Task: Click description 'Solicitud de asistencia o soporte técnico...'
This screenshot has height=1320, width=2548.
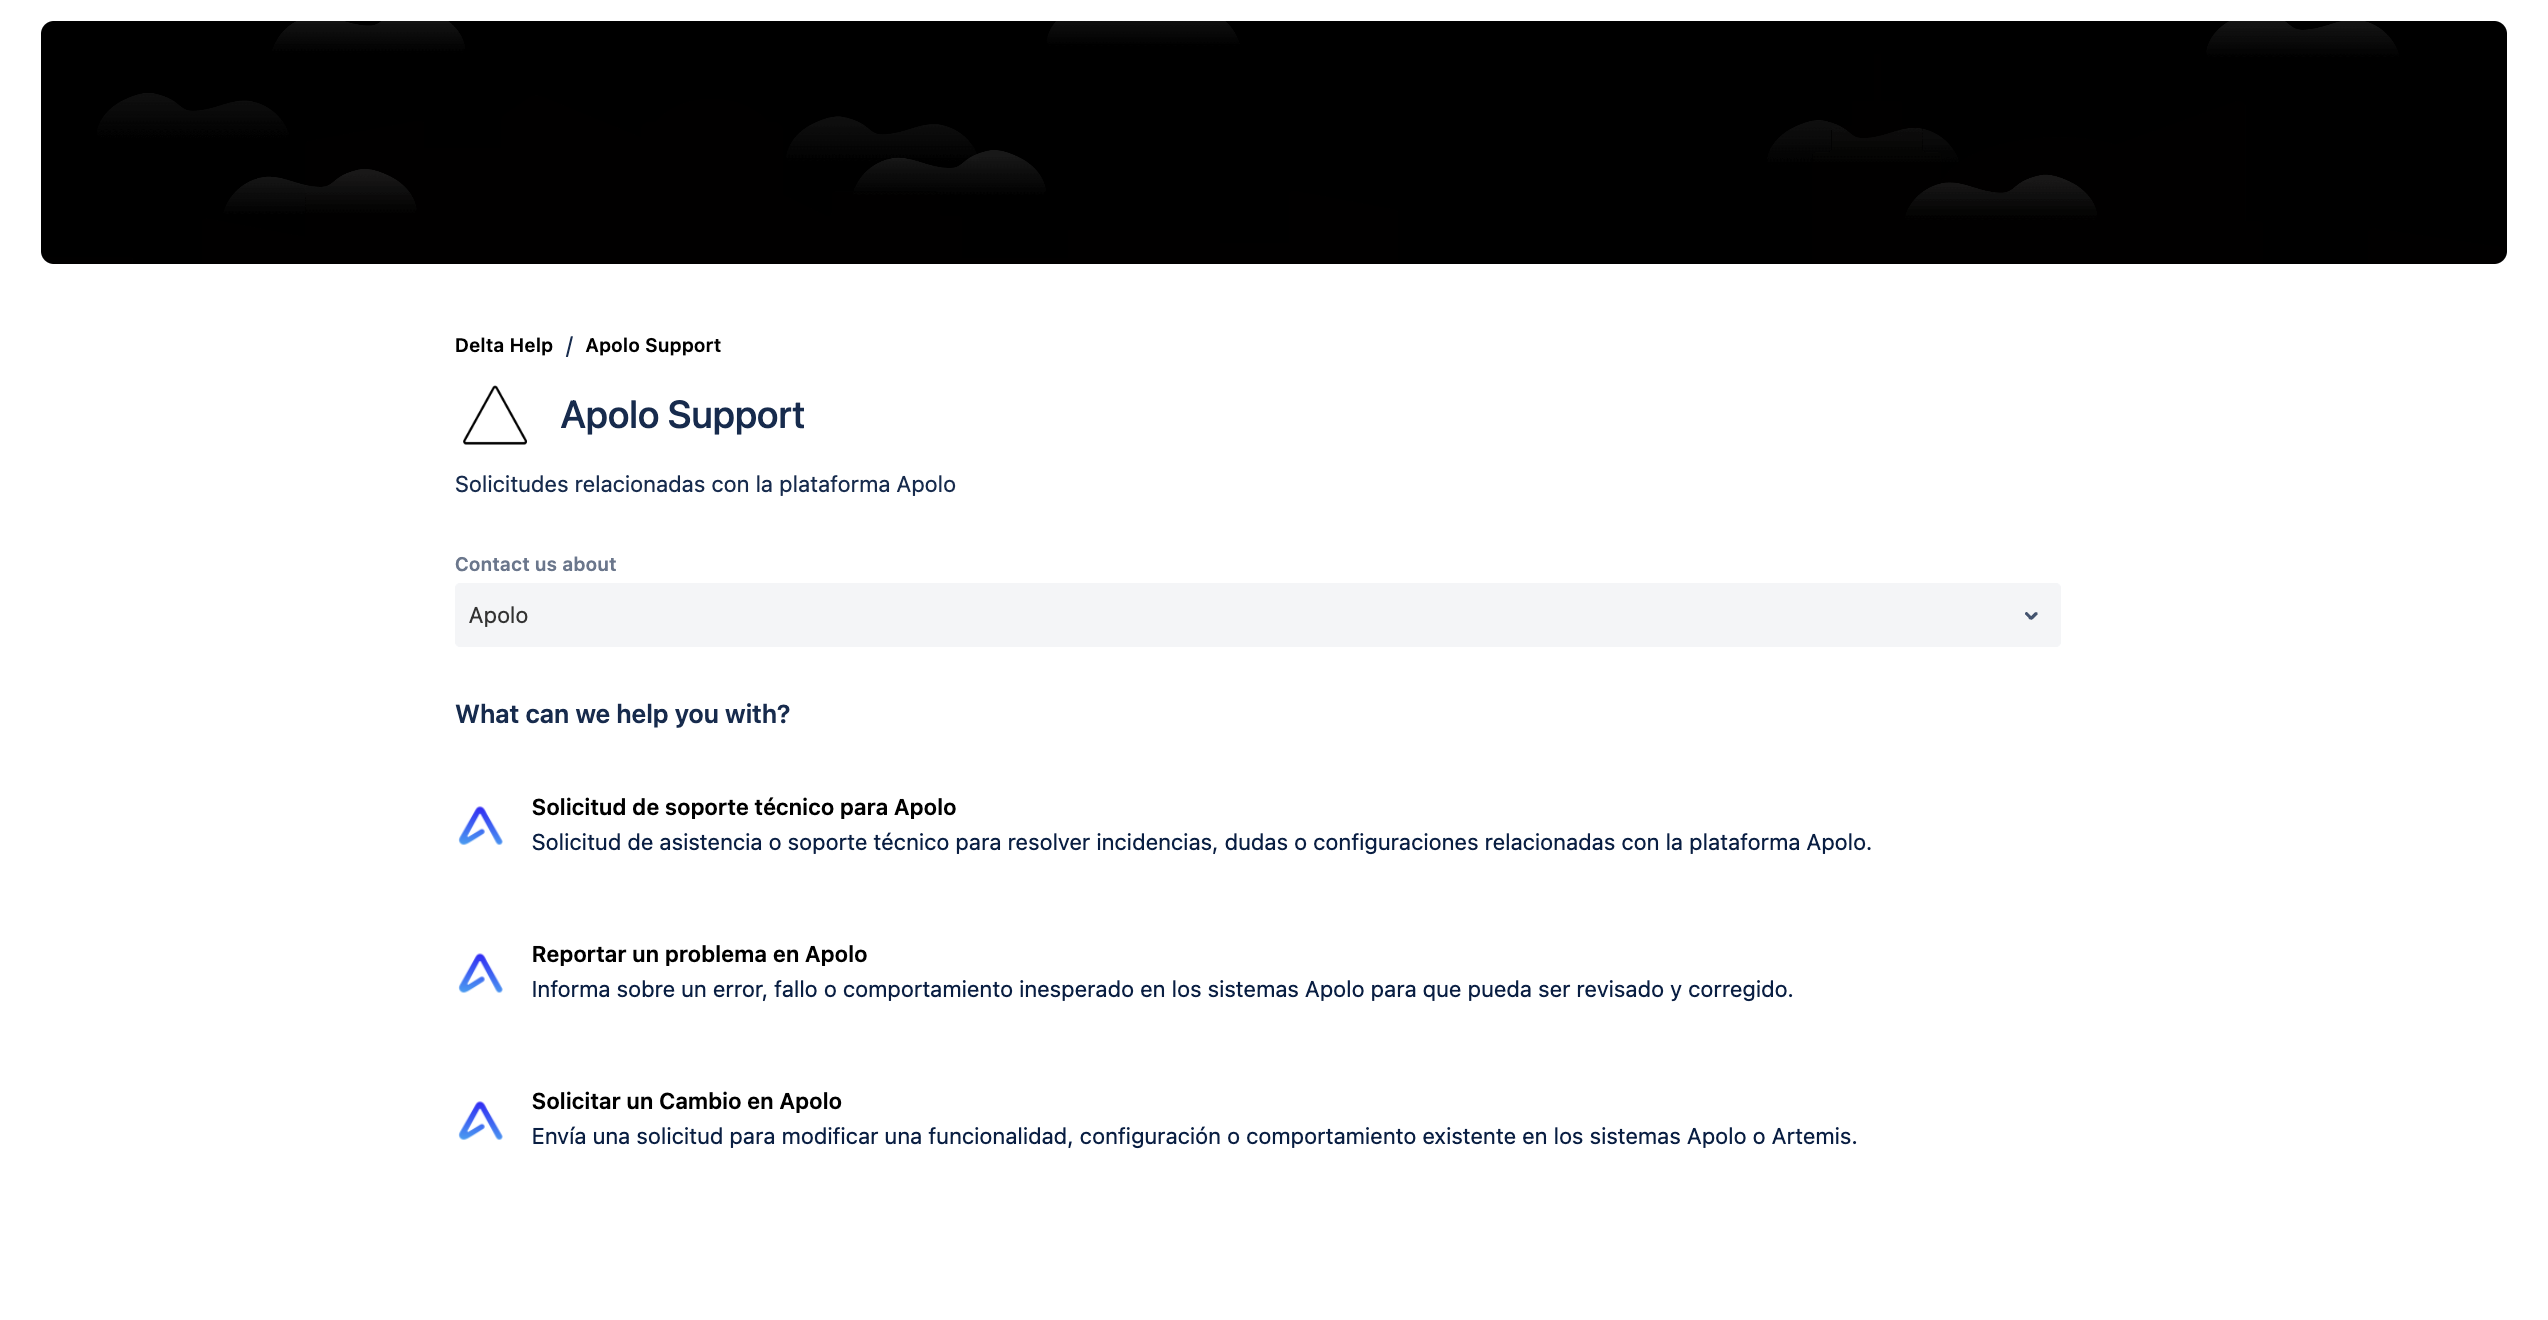Action: pos(1201,842)
